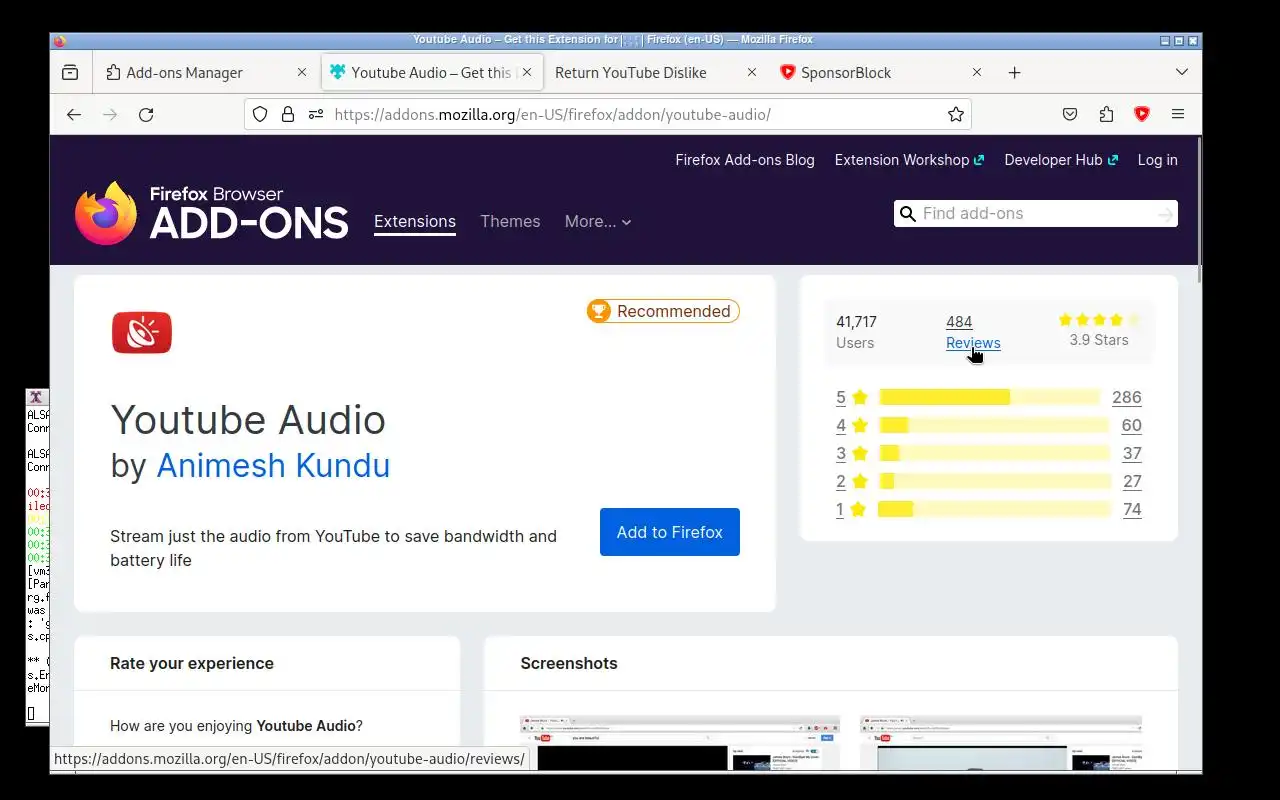Submit search with the arrow icon
This screenshot has width=1280, height=800.
tap(1165, 214)
